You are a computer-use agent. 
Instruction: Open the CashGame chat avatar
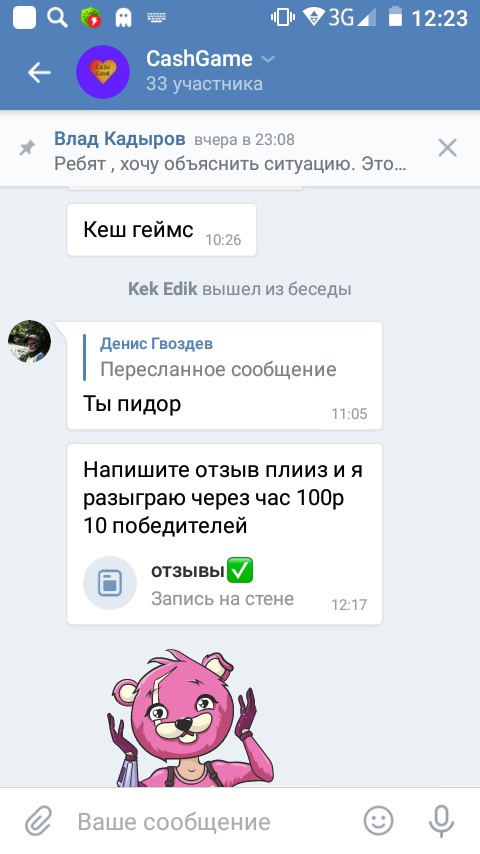pyautogui.click(x=102, y=72)
